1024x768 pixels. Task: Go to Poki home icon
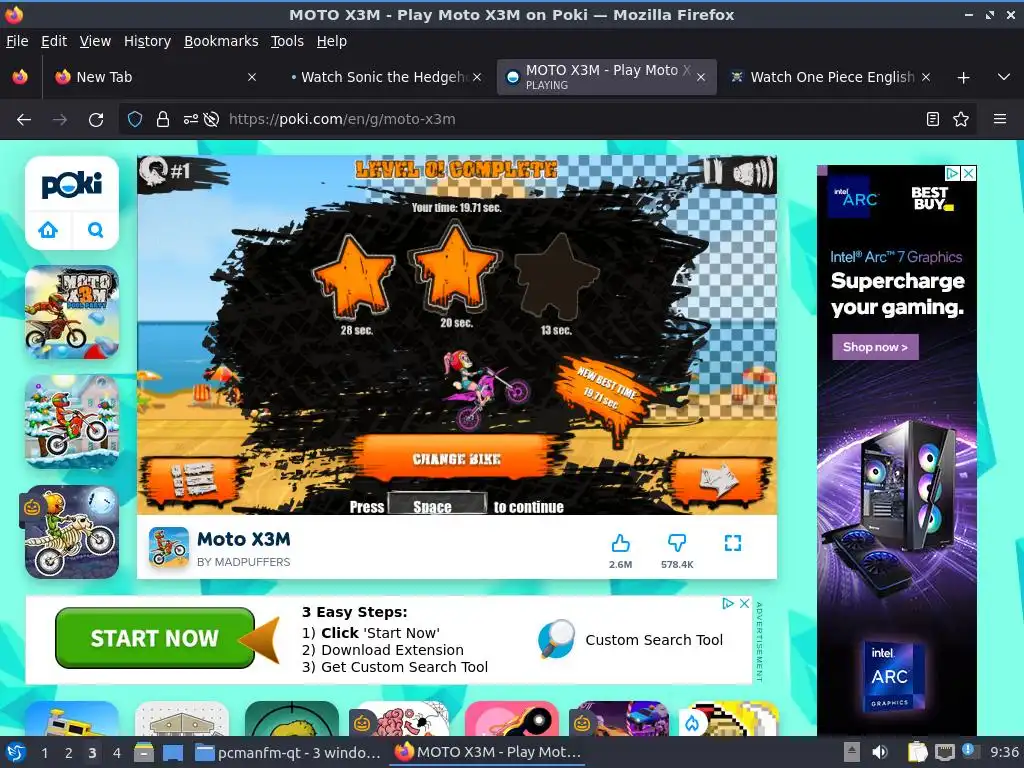pos(48,230)
